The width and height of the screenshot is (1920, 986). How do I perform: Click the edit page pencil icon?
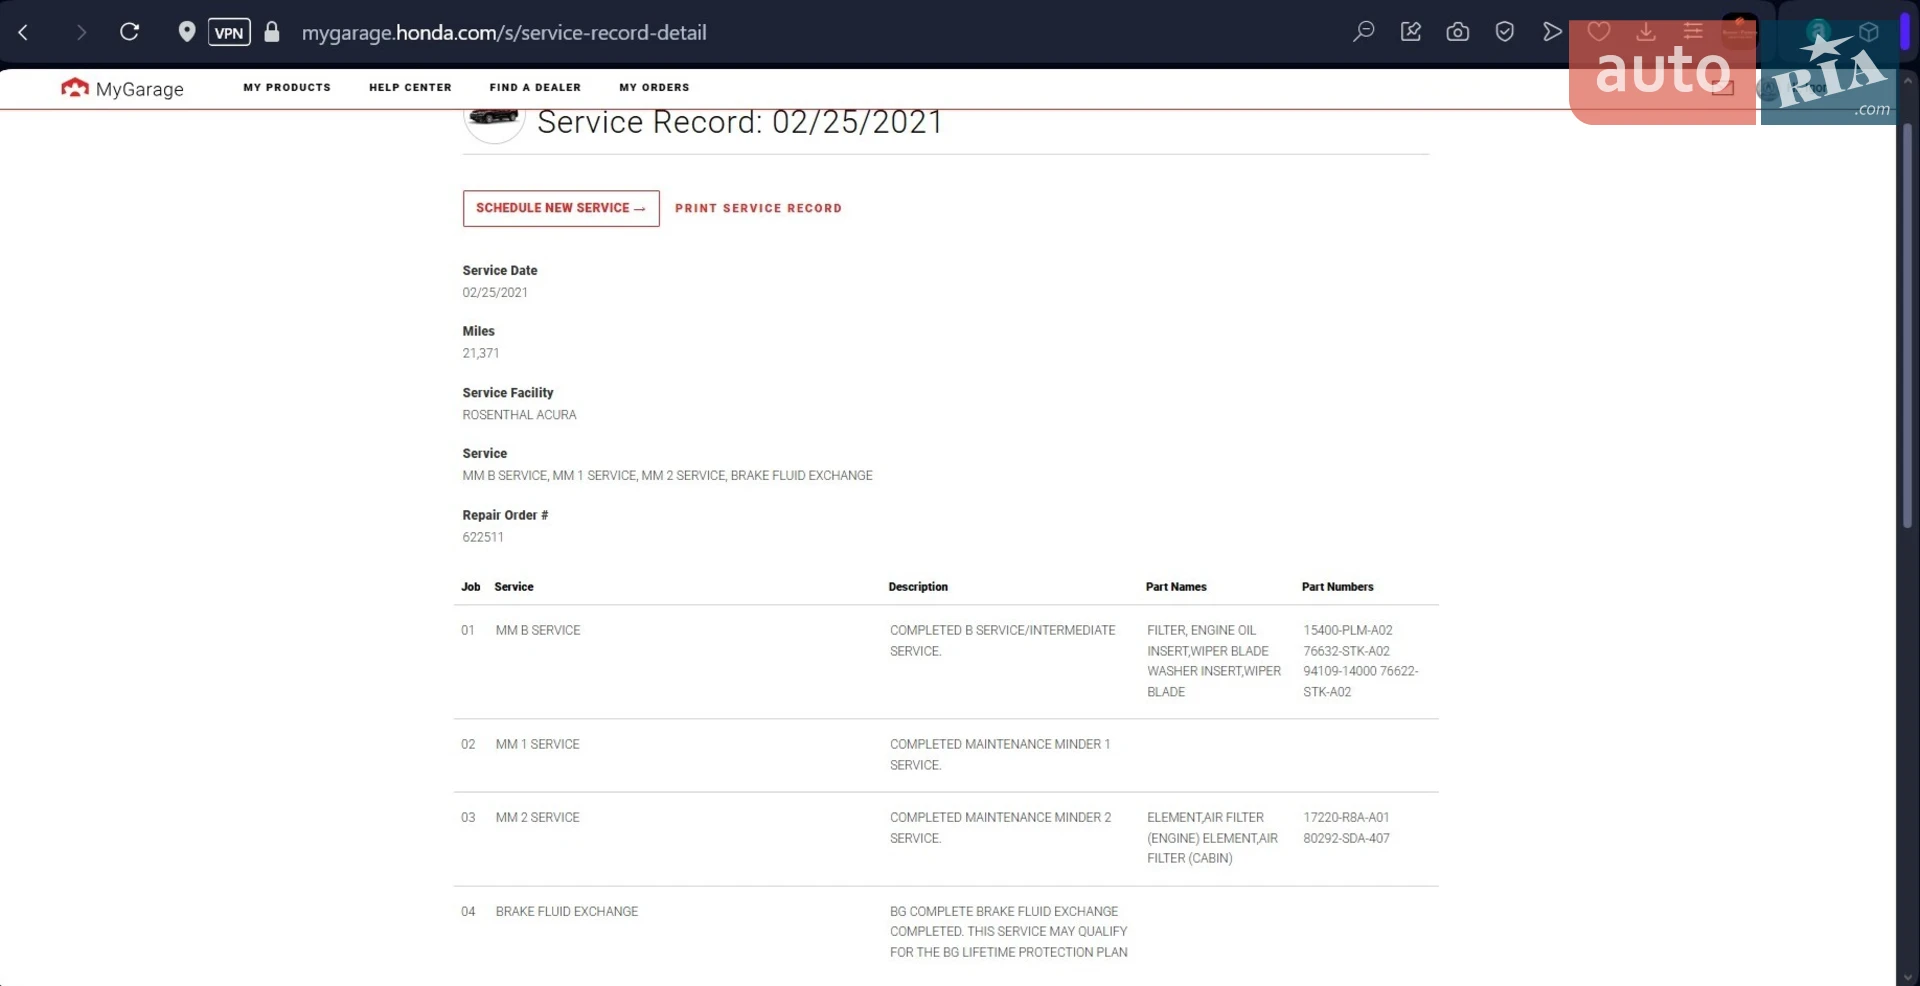[x=1410, y=32]
